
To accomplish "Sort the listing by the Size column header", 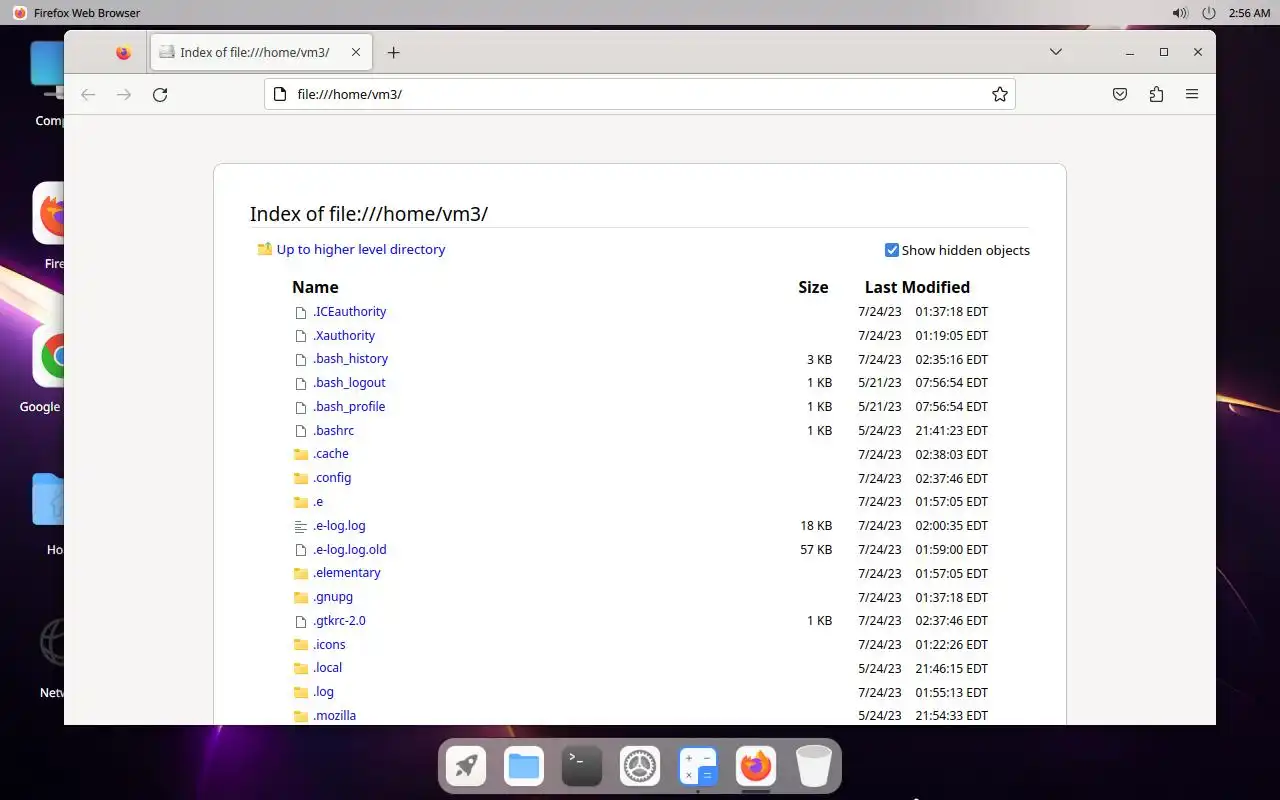I will [x=813, y=287].
